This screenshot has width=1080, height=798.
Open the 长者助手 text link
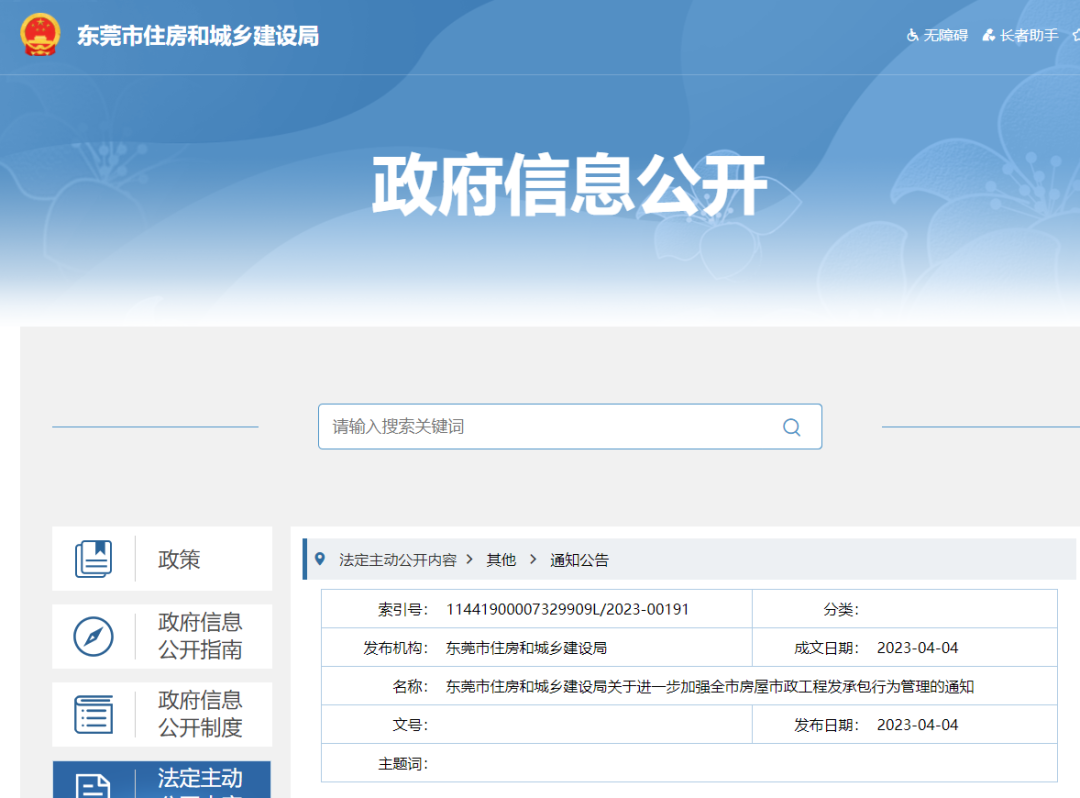pyautogui.click(x=1028, y=35)
